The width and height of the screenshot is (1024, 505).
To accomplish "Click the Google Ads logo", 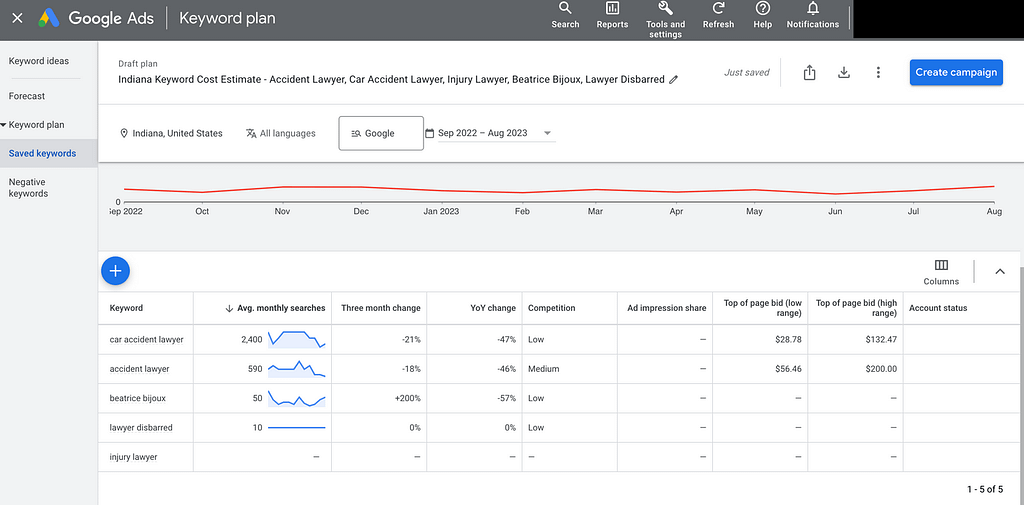I will (x=49, y=18).
